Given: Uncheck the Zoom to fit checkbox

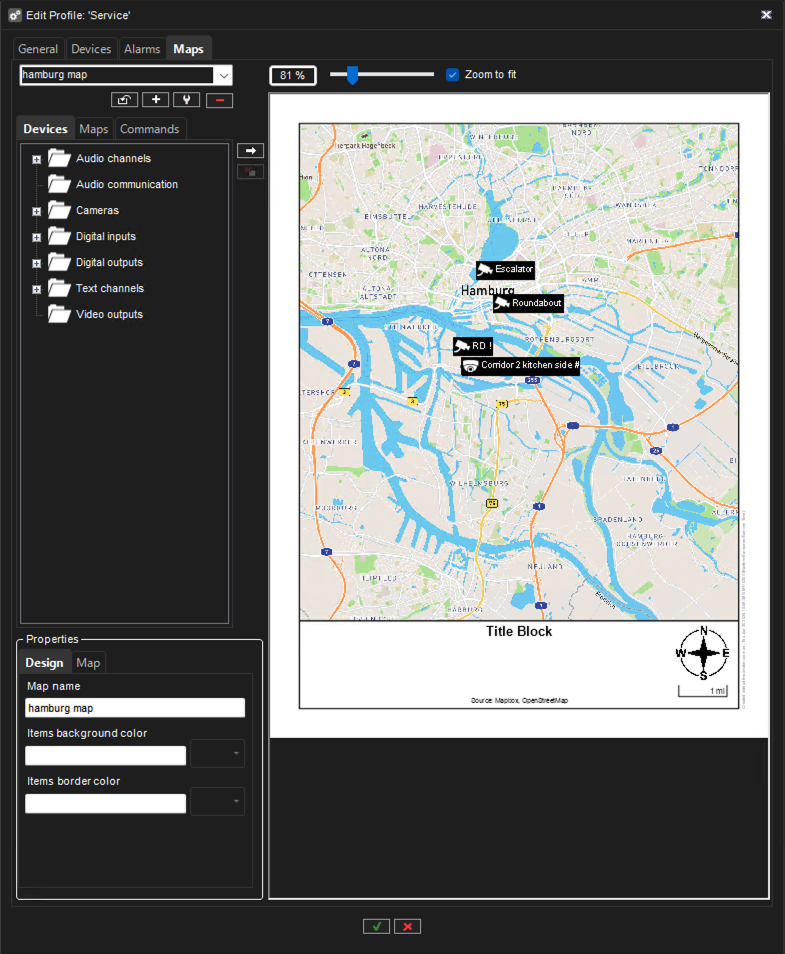Looking at the screenshot, I should point(453,75).
